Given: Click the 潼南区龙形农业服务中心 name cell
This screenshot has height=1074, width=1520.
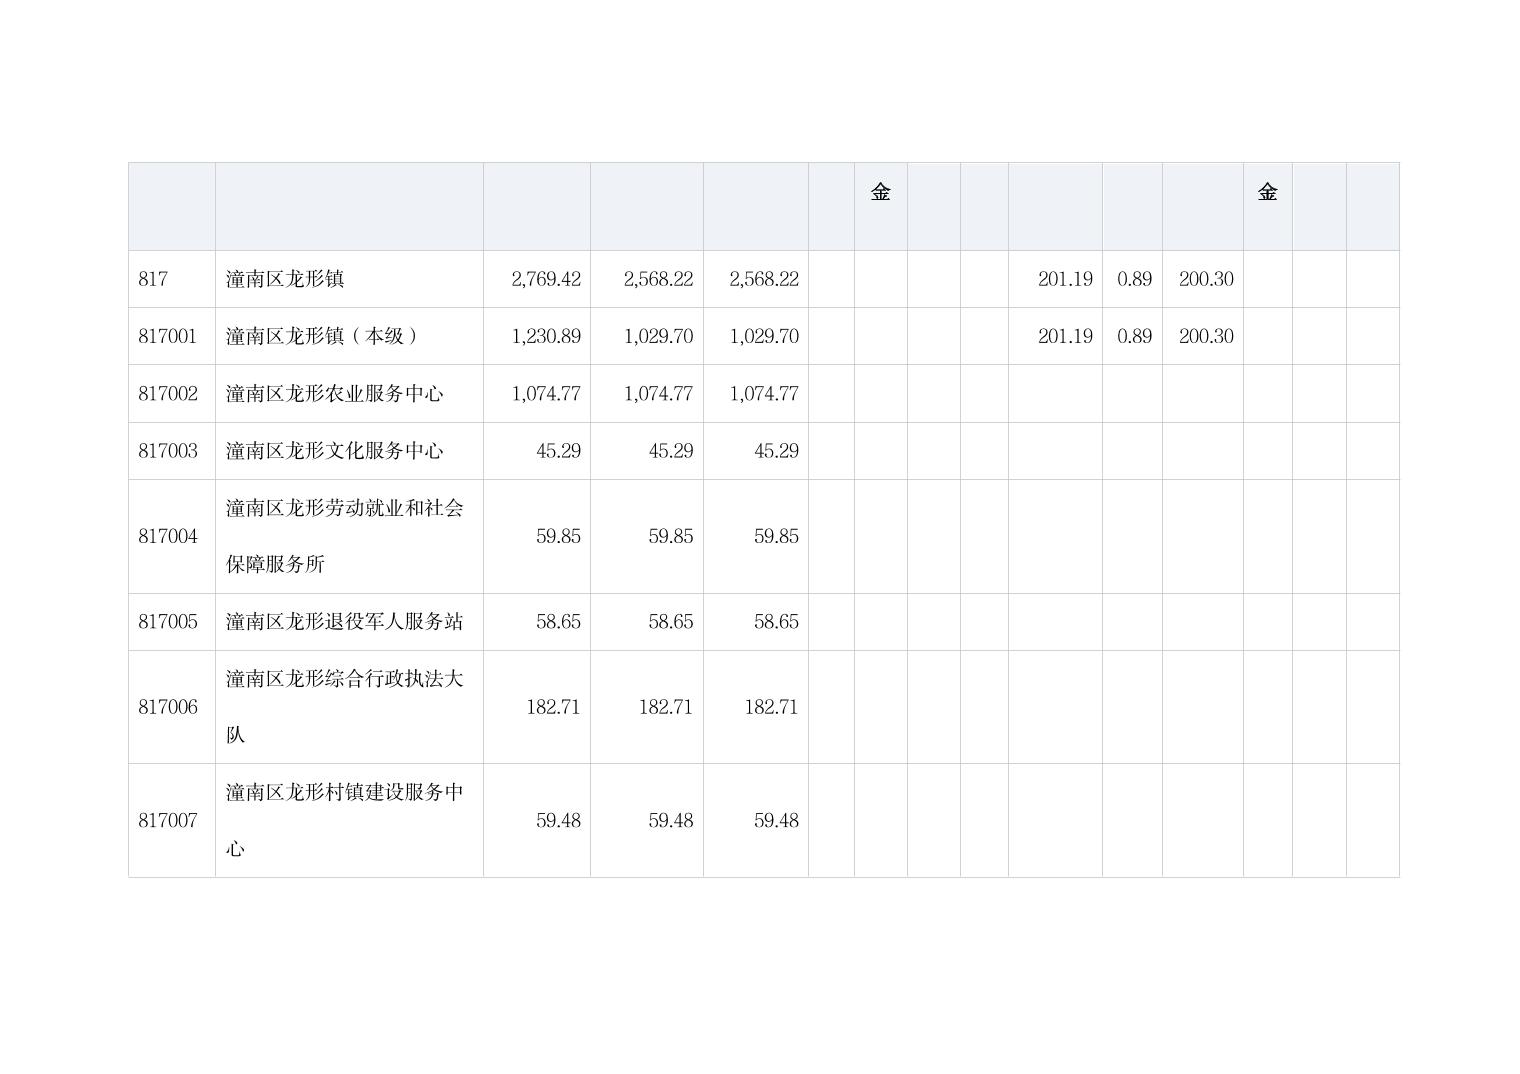Looking at the screenshot, I should coord(334,394).
